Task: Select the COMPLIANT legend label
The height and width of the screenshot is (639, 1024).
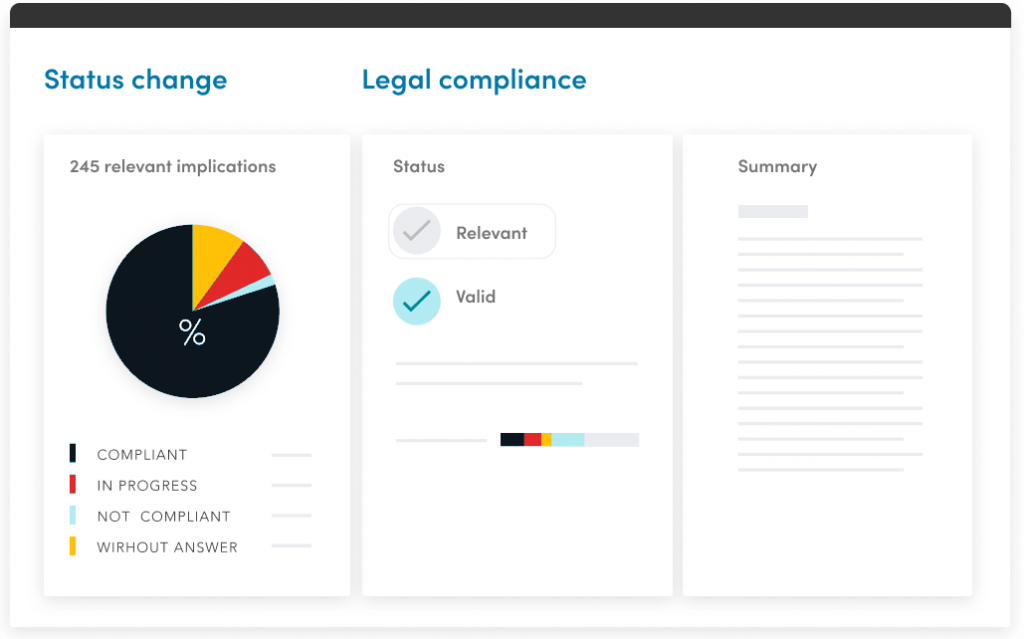Action: (142, 455)
